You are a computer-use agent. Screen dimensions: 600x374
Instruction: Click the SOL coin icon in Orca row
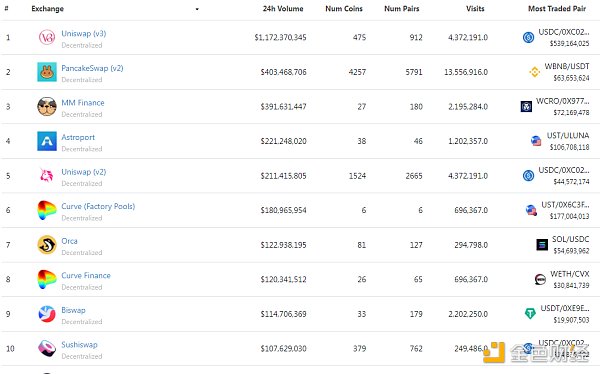[542, 245]
